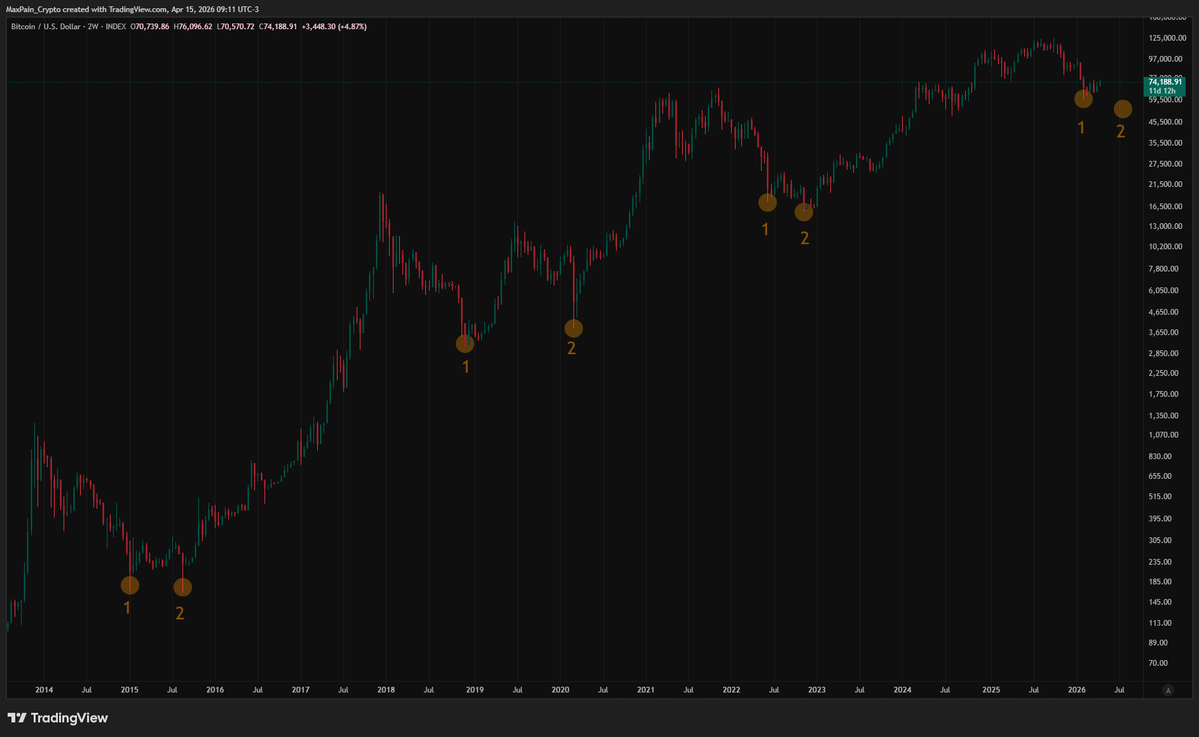Click the open value O70,739.86

click(150, 27)
